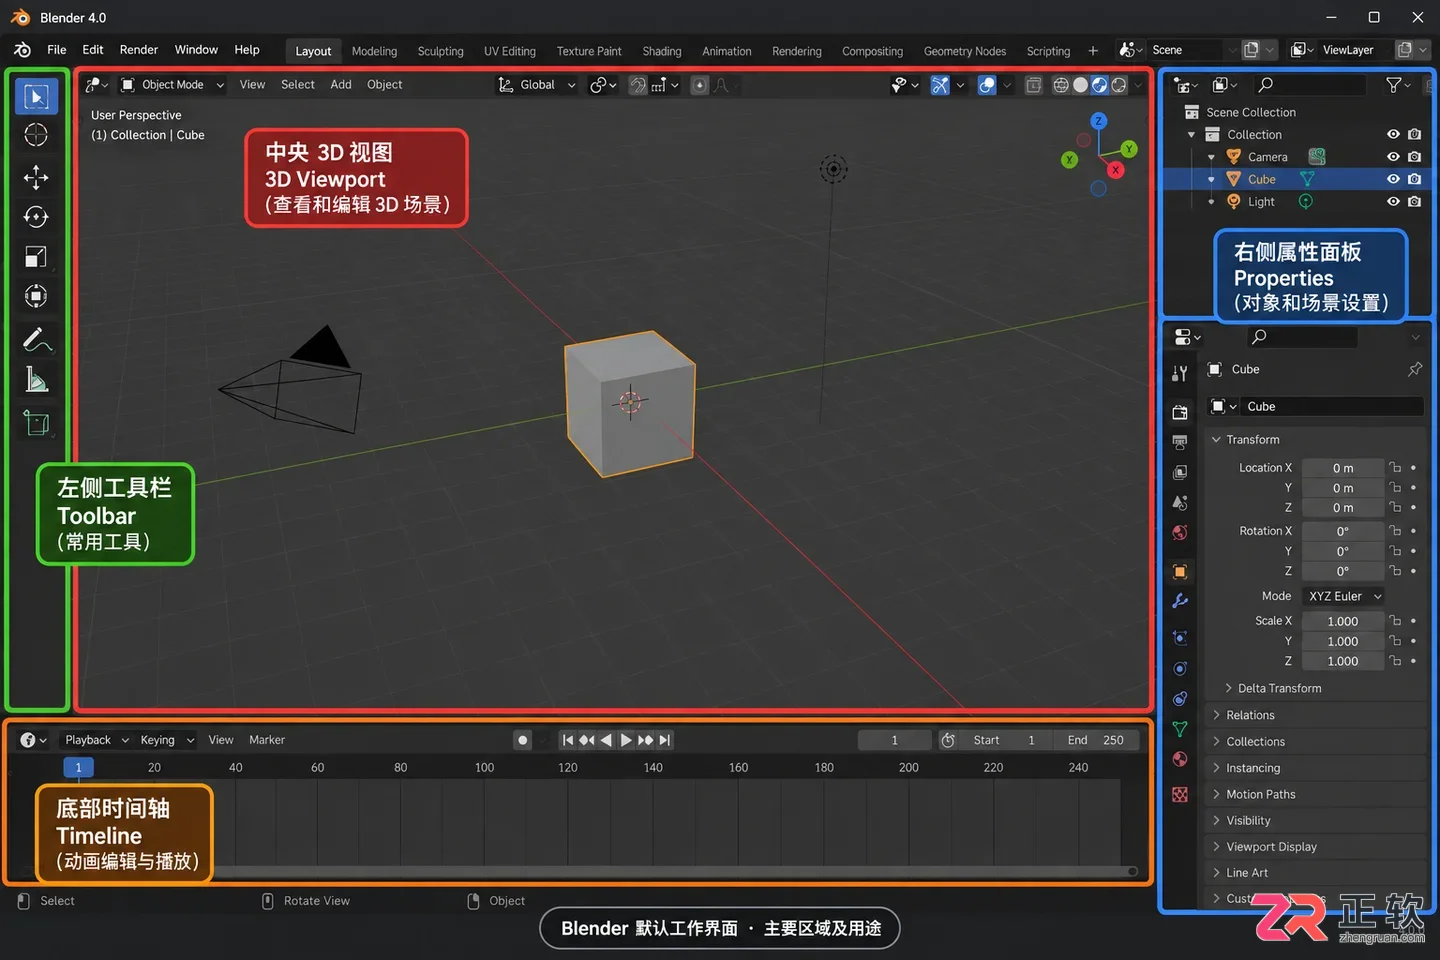Open the Scene properties tab icon

tap(1180, 502)
